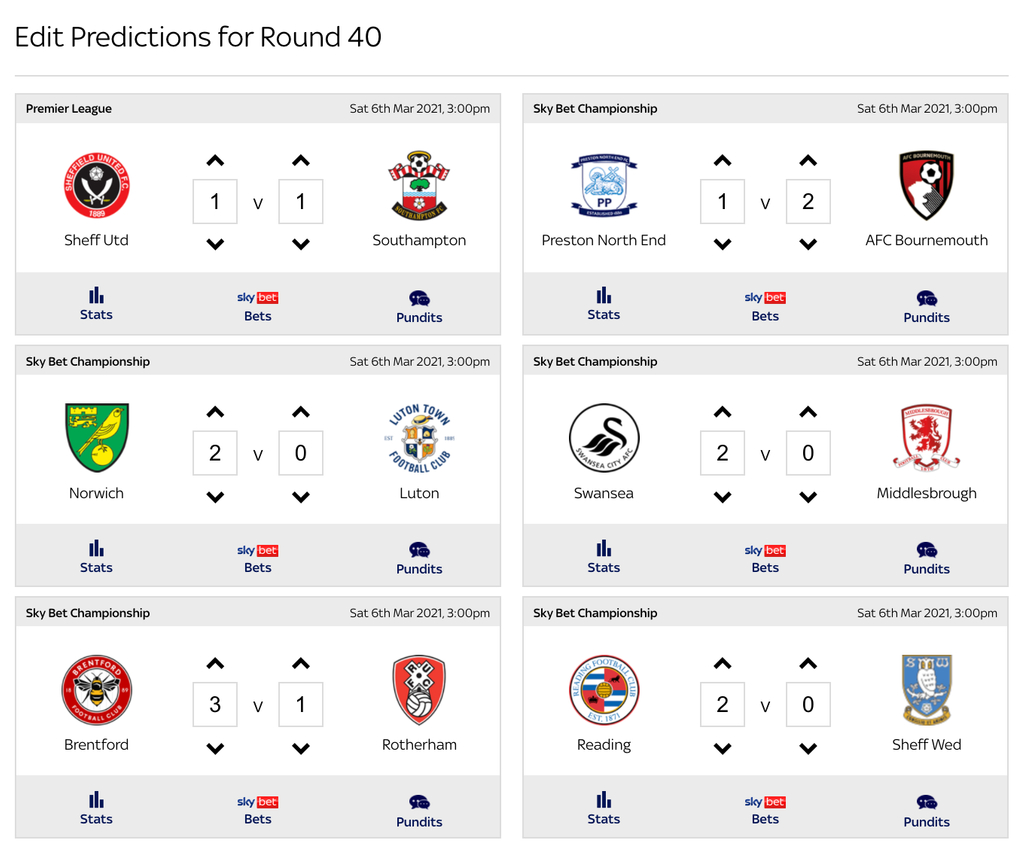This screenshot has height=855, width=1024.
Task: Click the Middlesbrough club crest
Action: (x=926, y=438)
